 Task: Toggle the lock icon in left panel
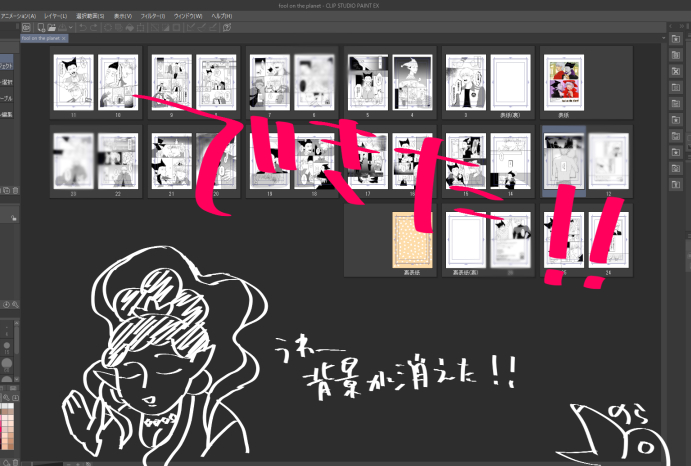[x=14, y=217]
